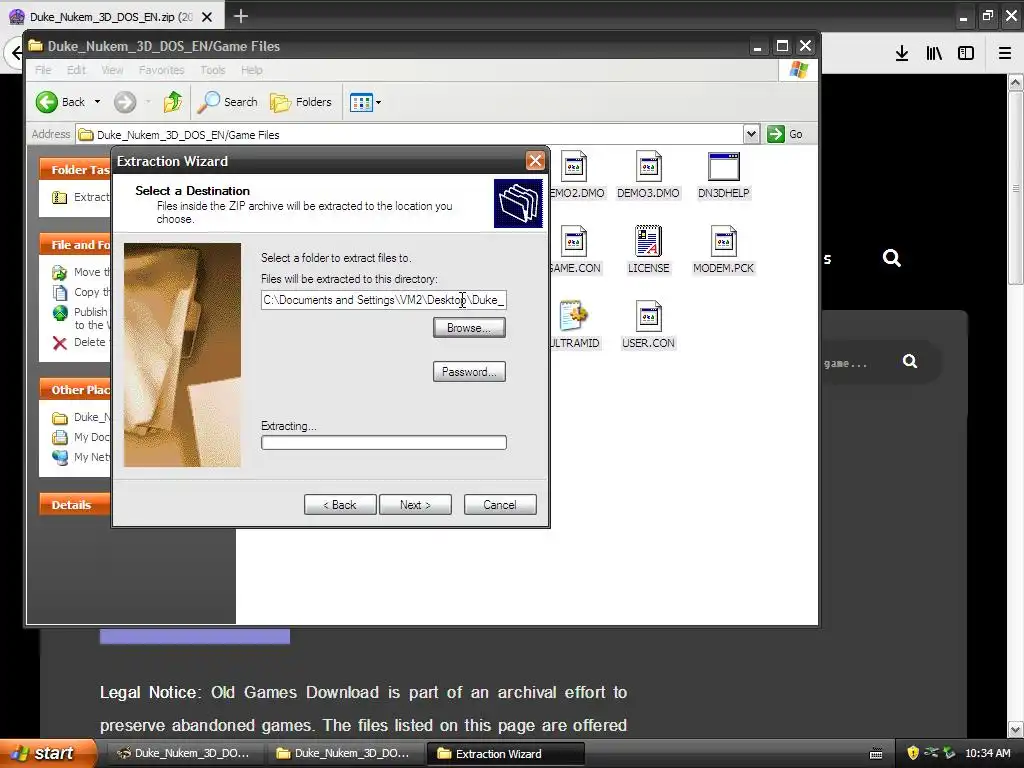Click the taskbar clock showing 10:34 AM
Viewport: 1024px width, 768px height.
pos(987,753)
